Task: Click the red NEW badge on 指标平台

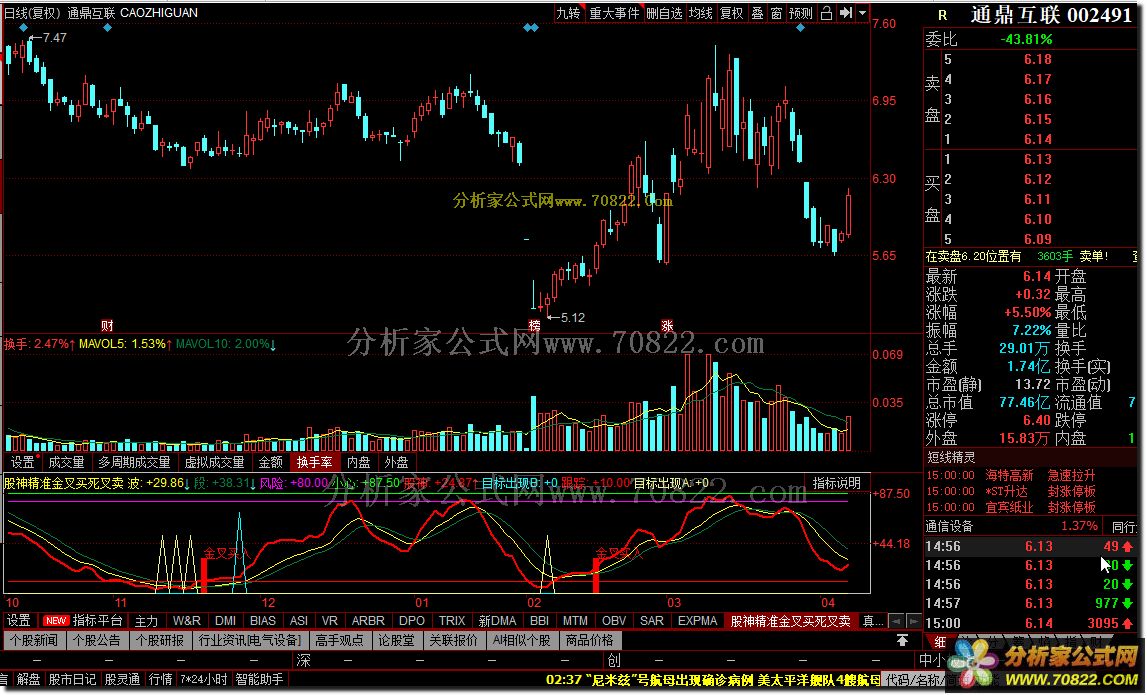Action: click(x=56, y=620)
